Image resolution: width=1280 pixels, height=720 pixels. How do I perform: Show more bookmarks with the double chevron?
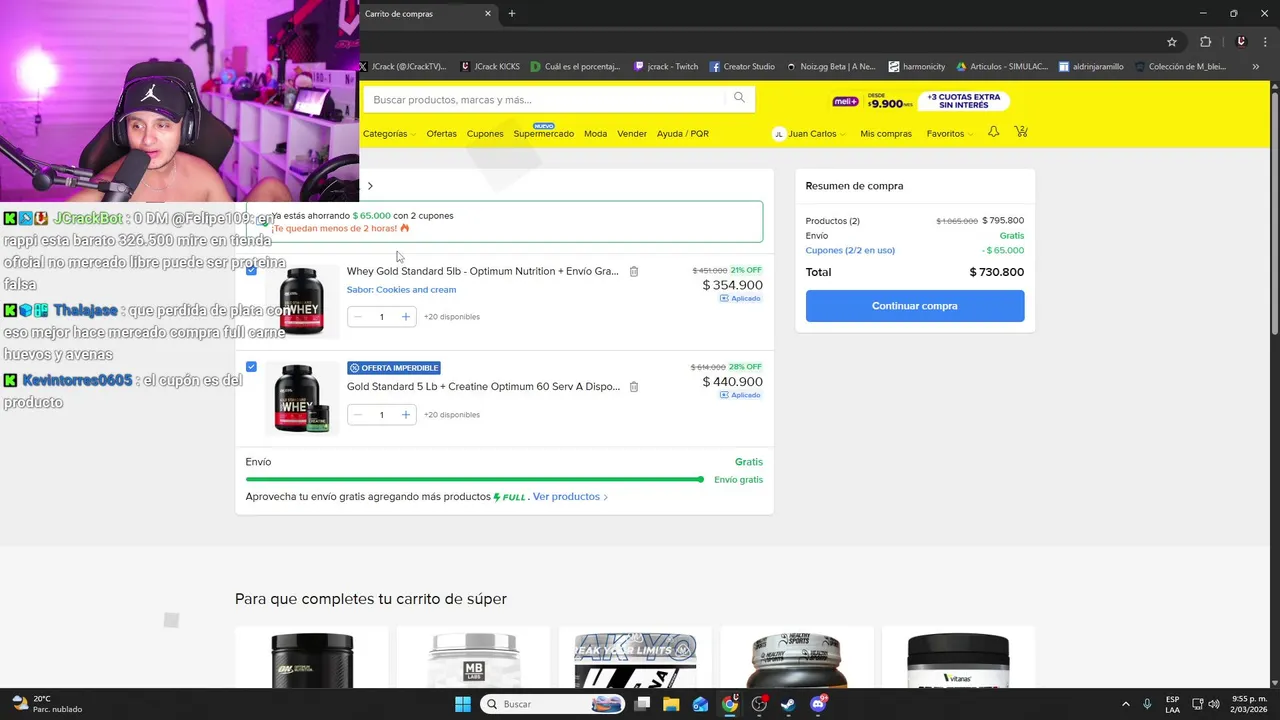pyautogui.click(x=1255, y=67)
